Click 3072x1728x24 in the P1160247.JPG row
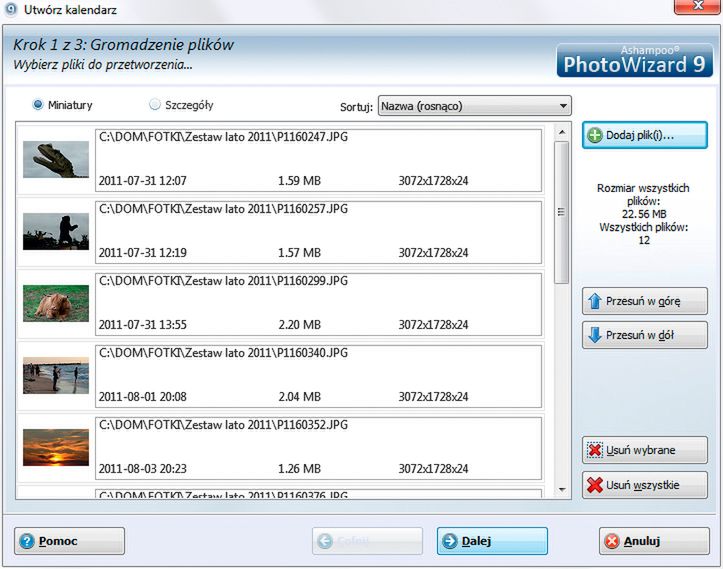 tap(433, 181)
